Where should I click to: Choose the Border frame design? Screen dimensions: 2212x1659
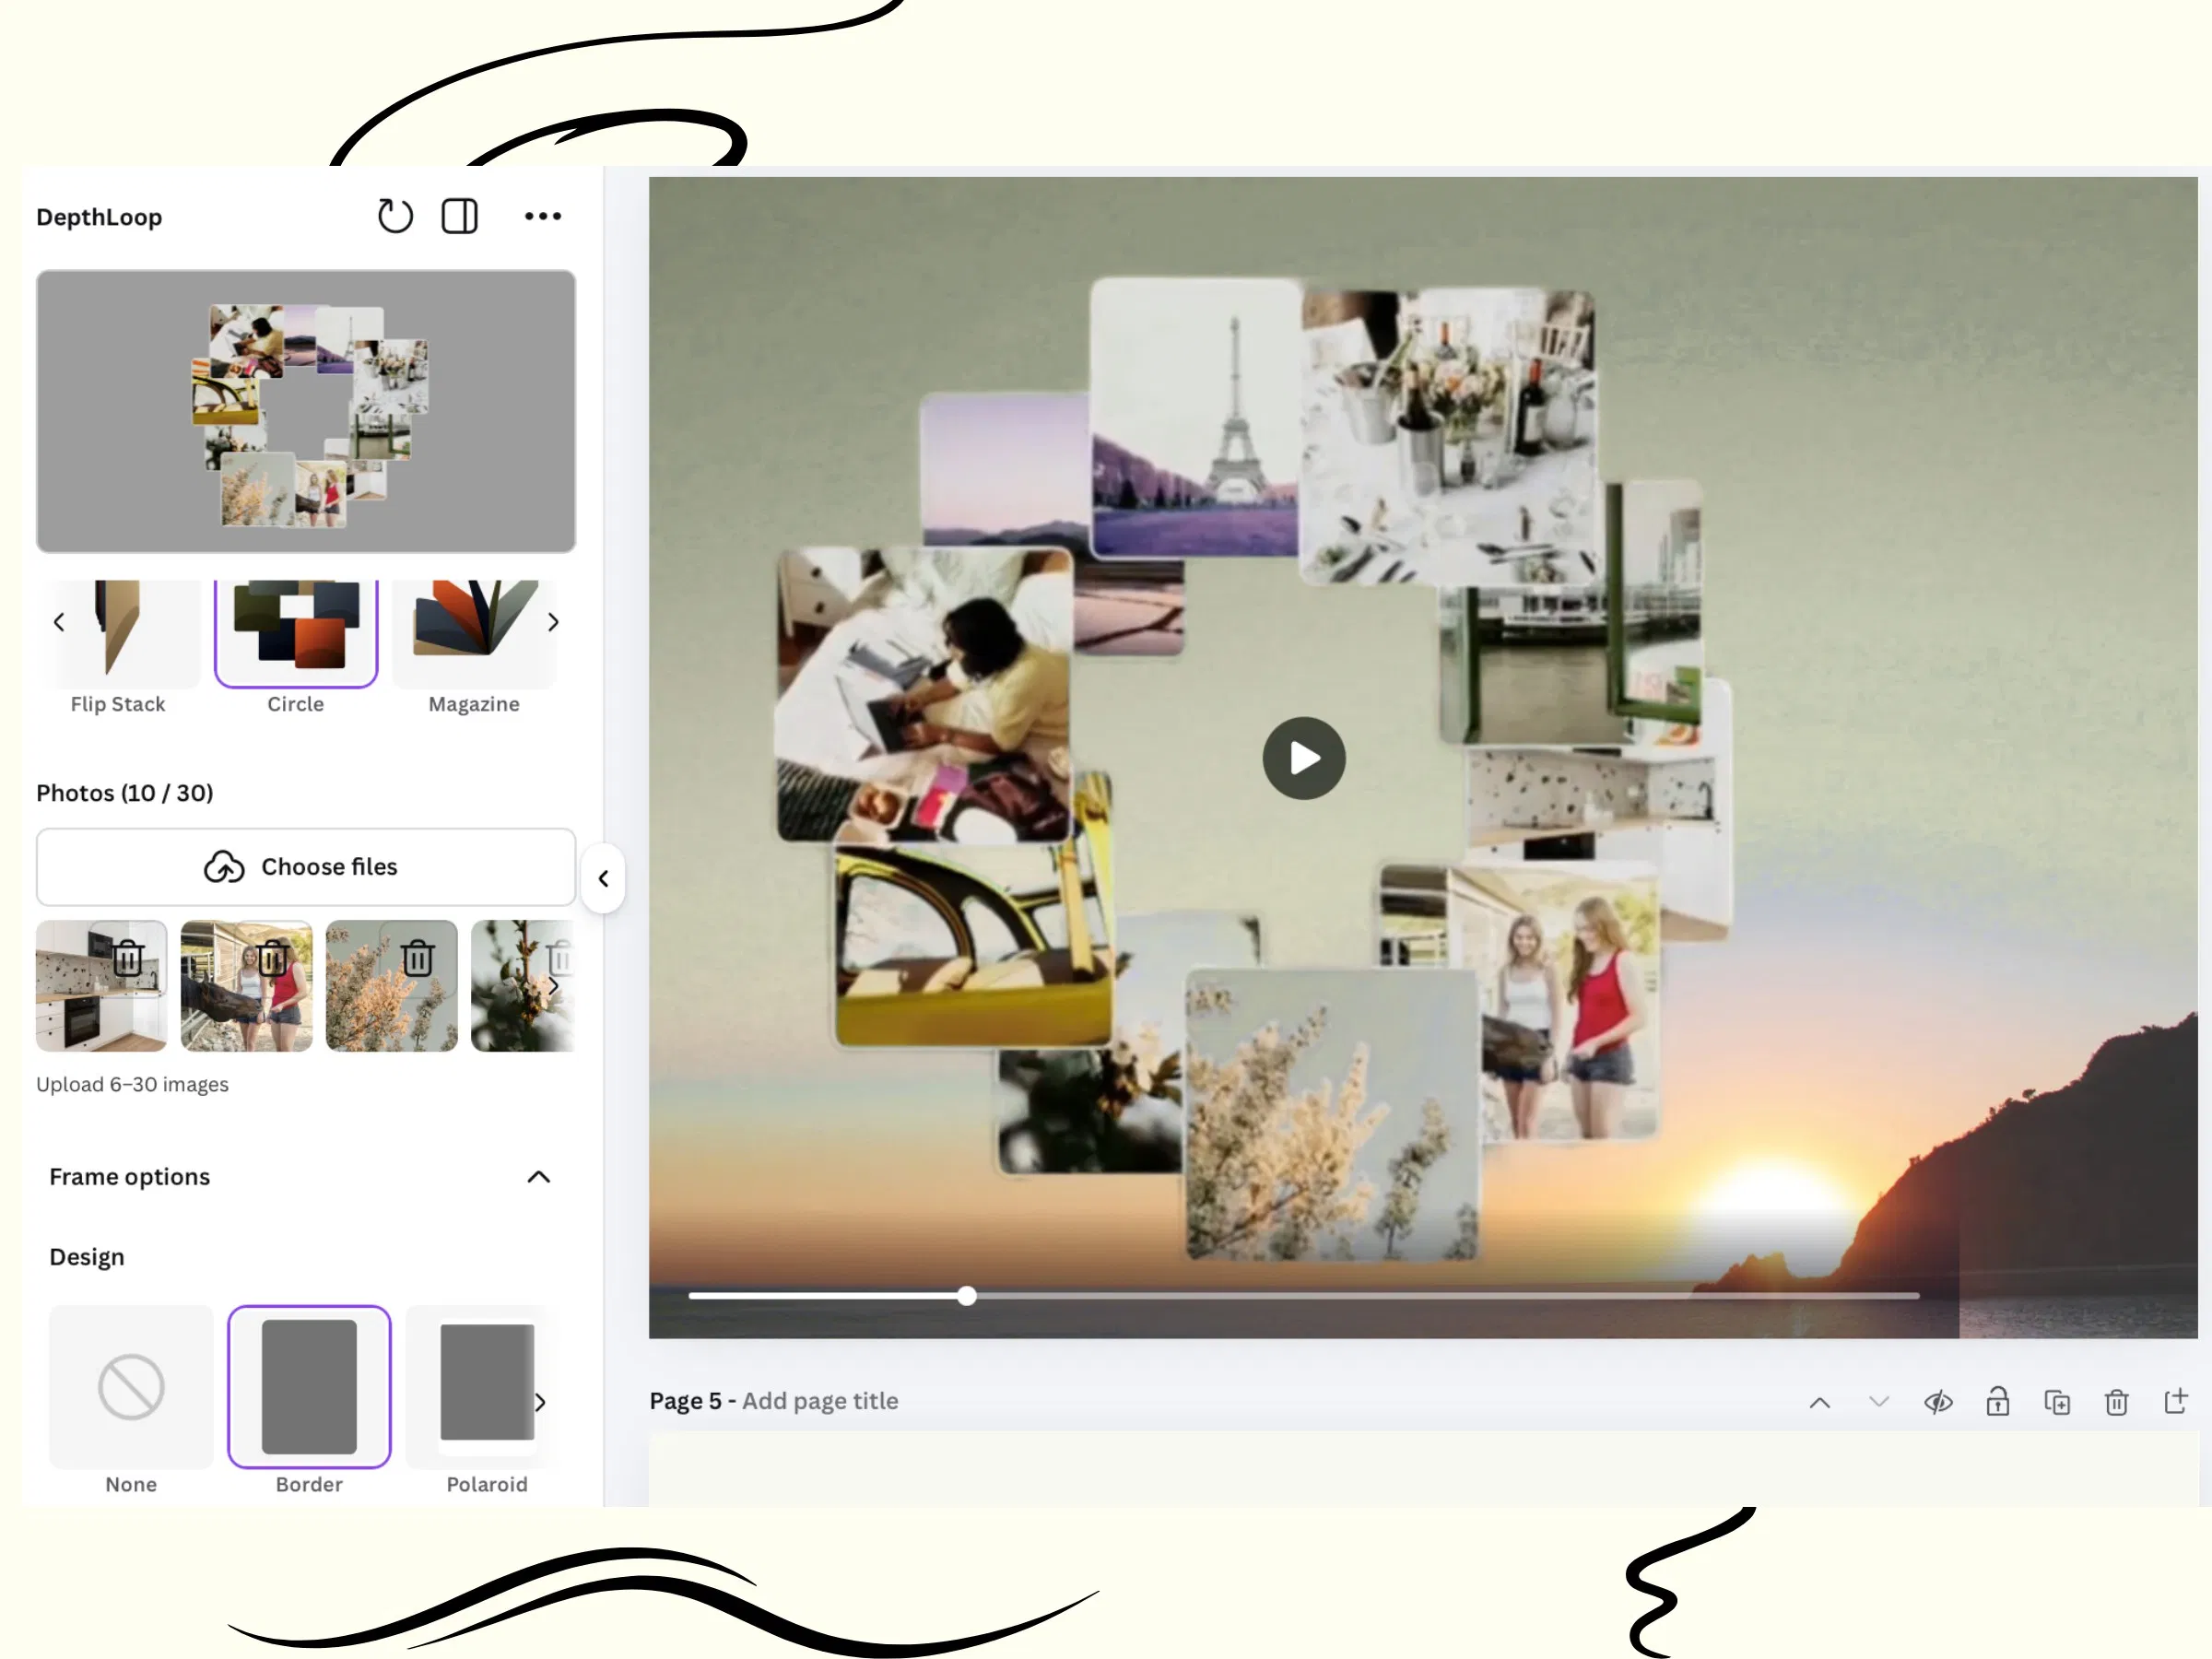tap(309, 1400)
